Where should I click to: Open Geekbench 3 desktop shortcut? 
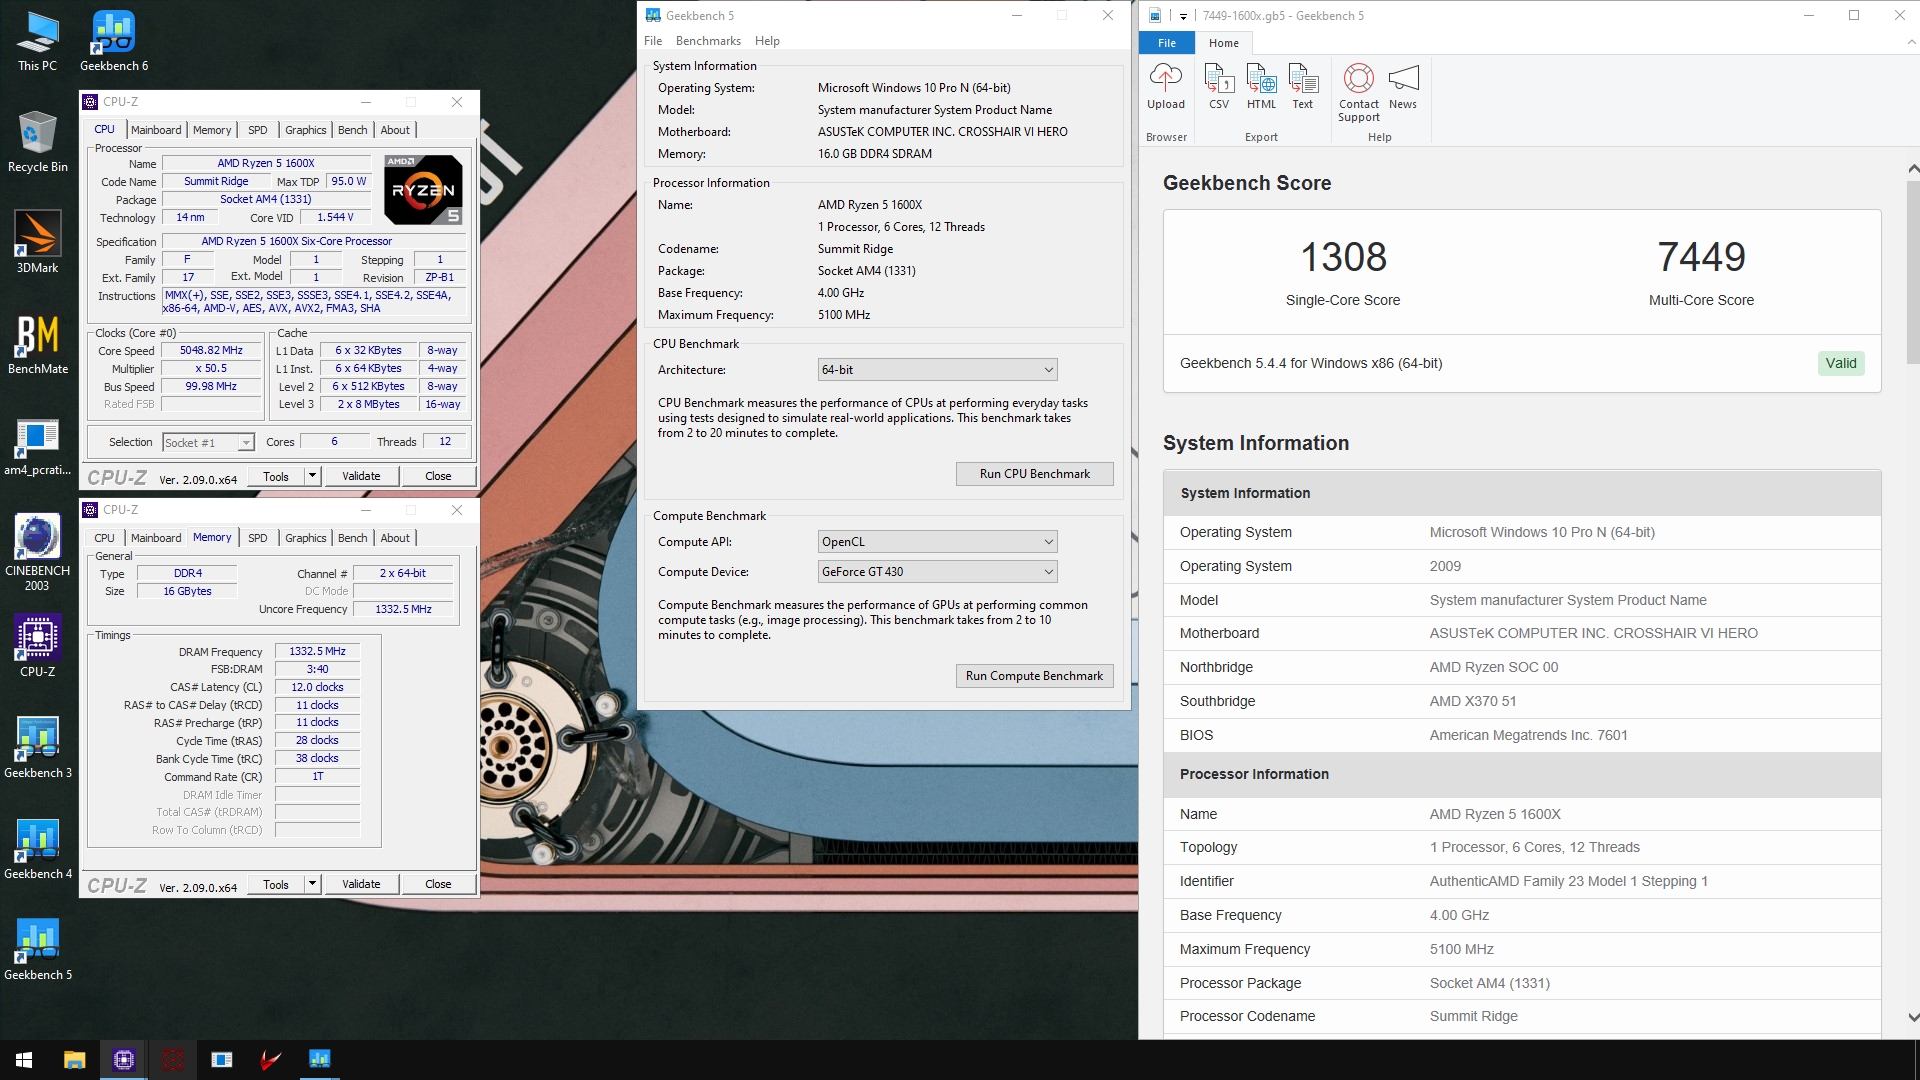coord(37,748)
